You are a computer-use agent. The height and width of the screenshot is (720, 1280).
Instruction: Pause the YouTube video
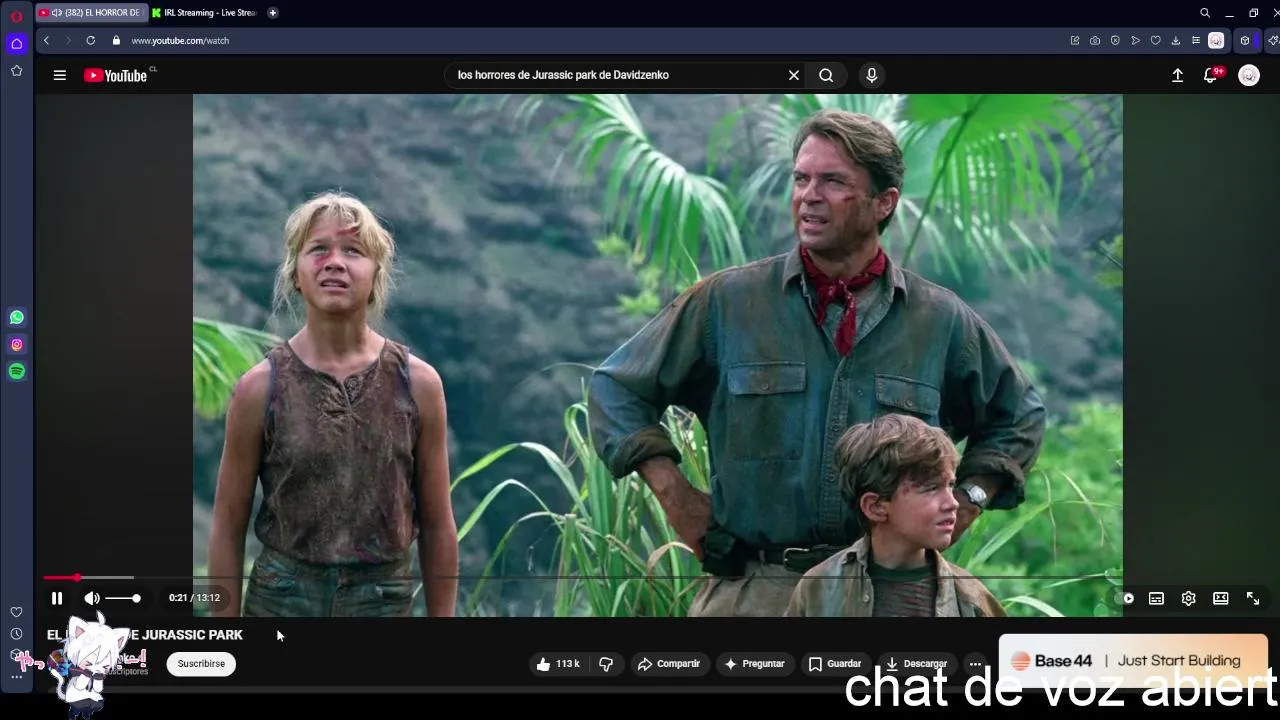[57, 598]
